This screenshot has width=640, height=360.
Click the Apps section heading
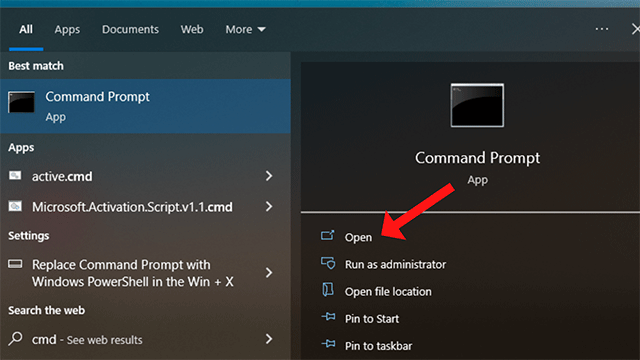(x=21, y=147)
